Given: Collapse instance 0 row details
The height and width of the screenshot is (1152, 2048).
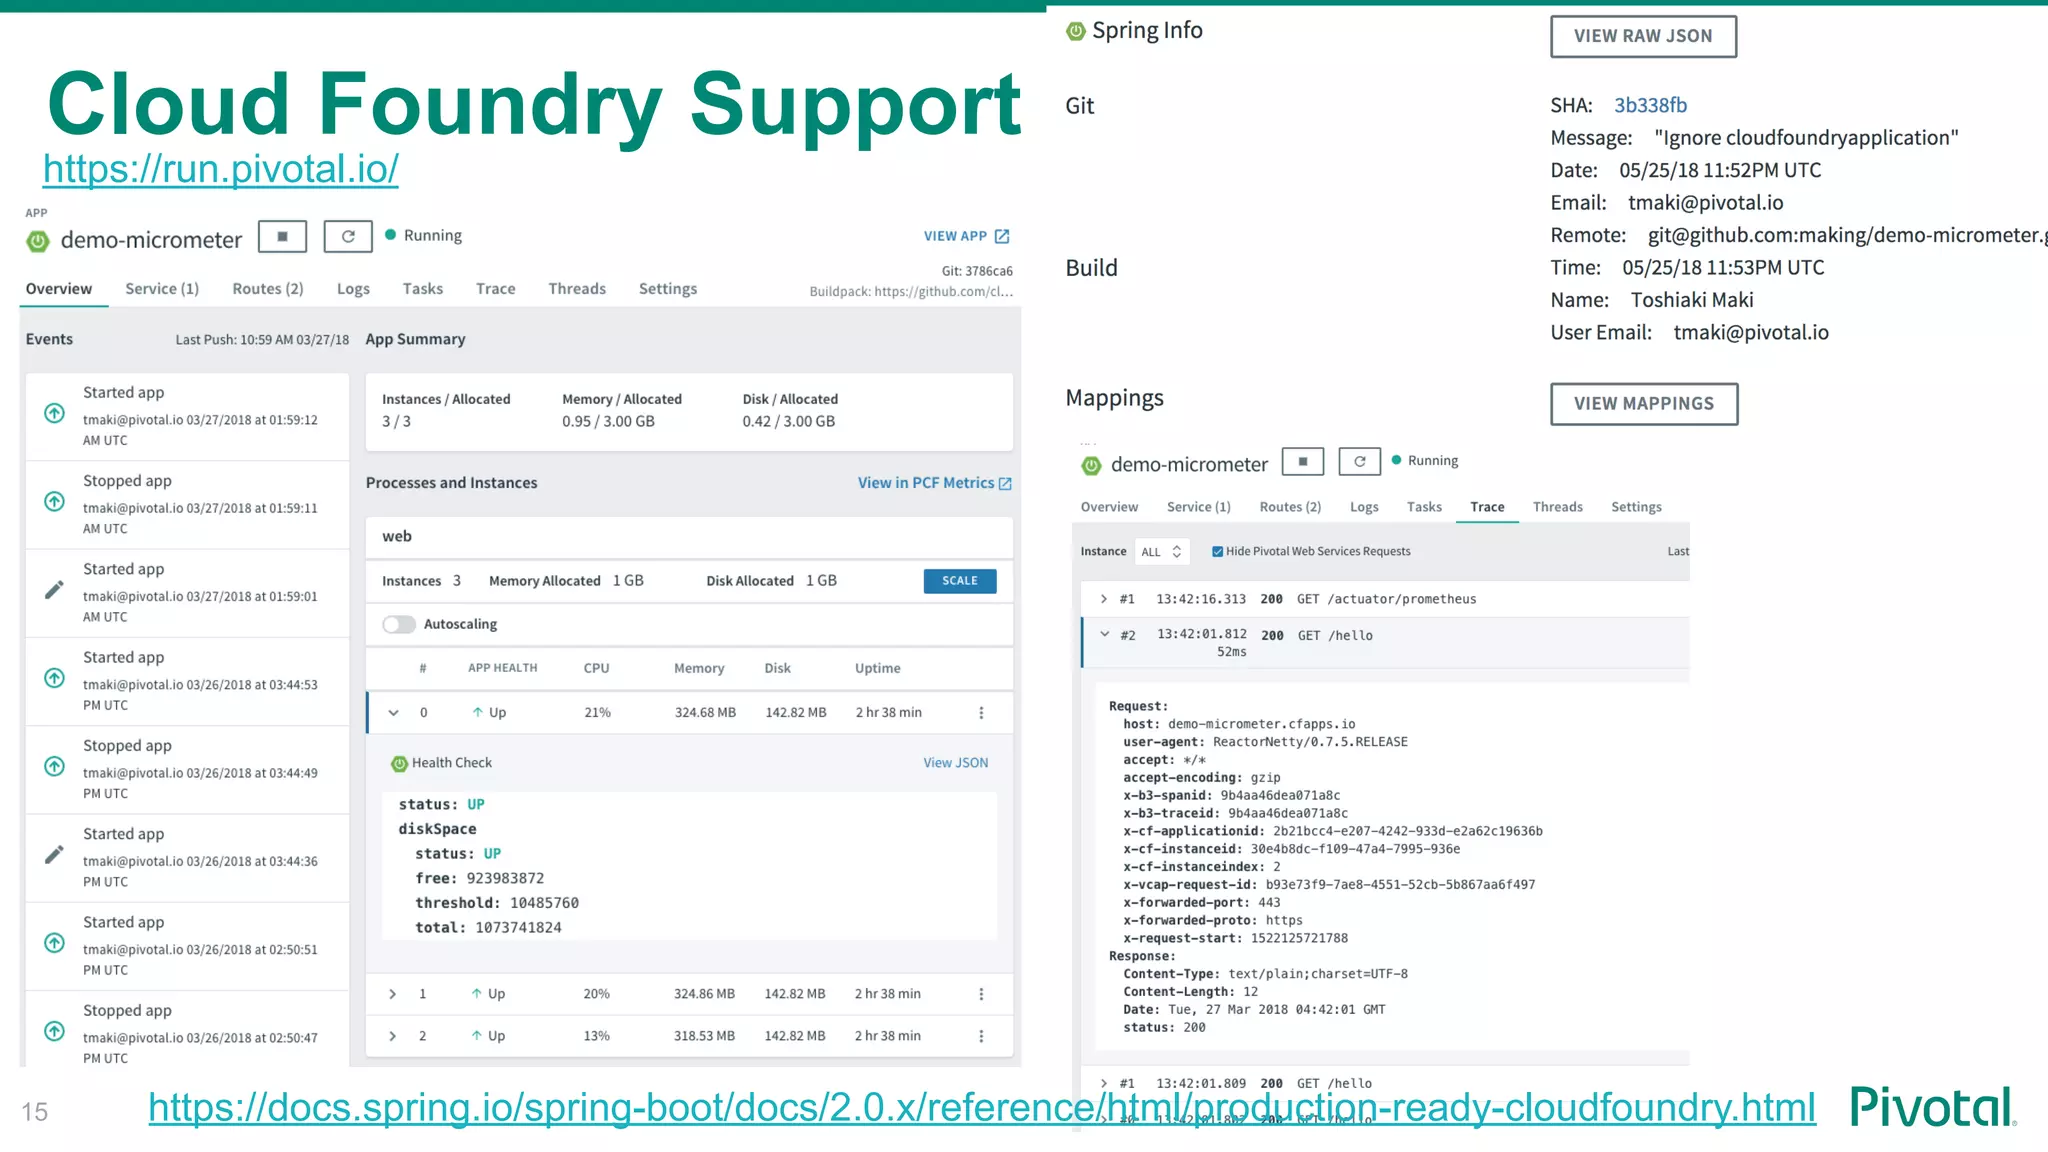Looking at the screenshot, I should [394, 713].
